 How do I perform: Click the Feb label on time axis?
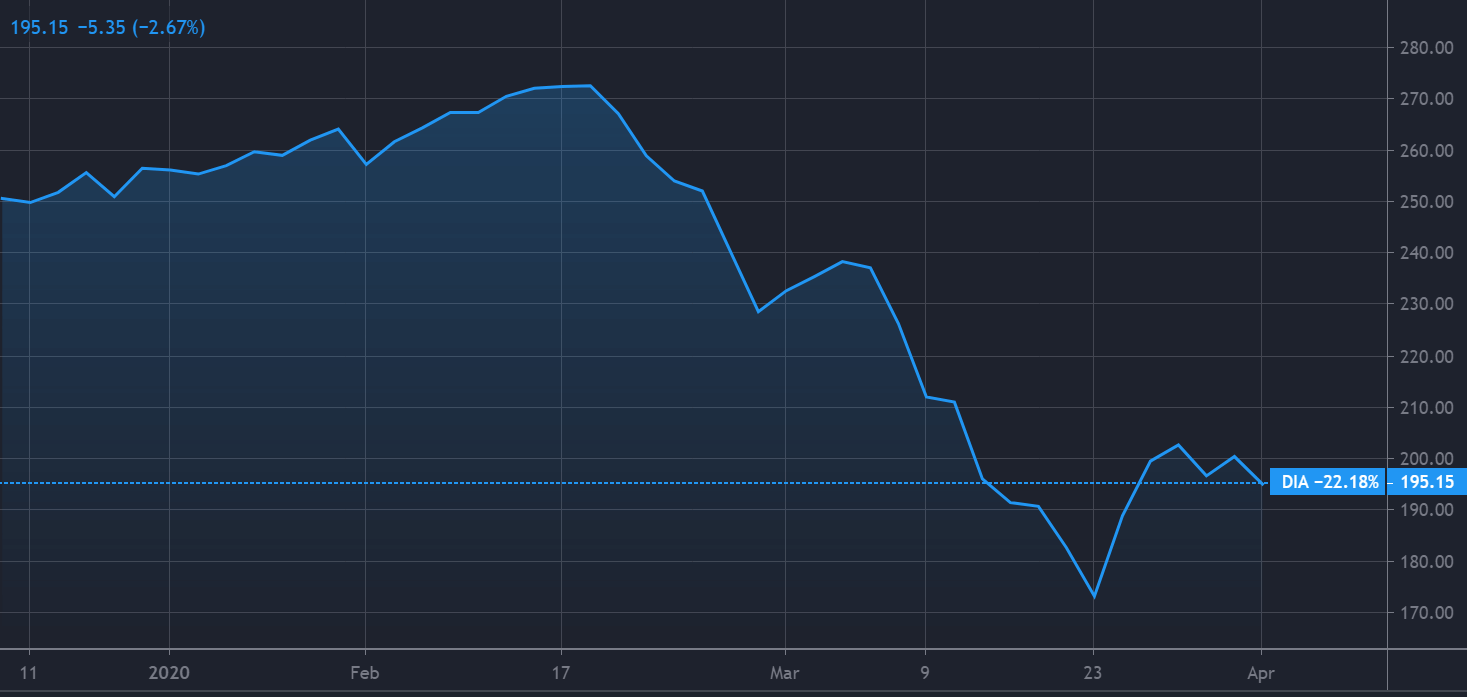click(365, 674)
